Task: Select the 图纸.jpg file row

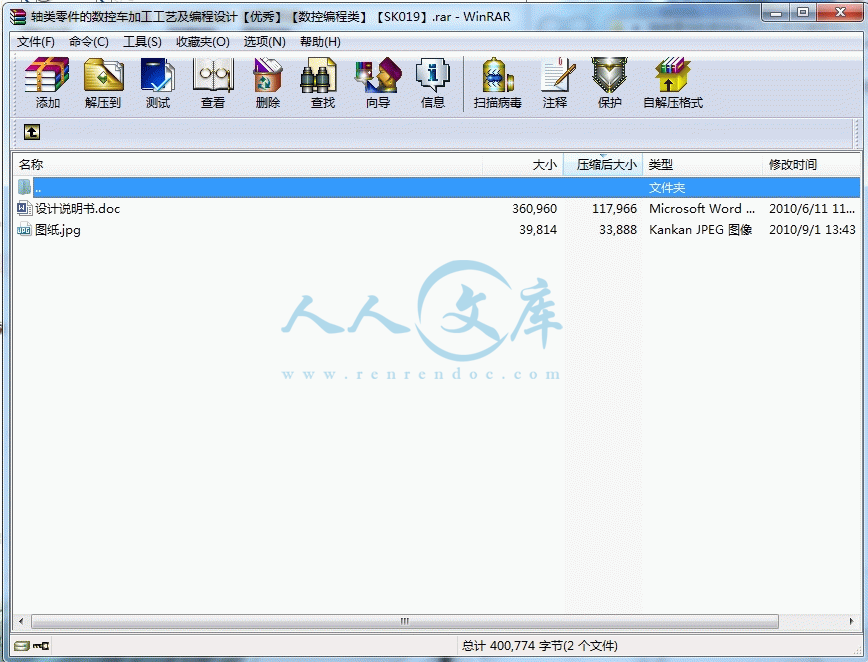Action: (437, 229)
